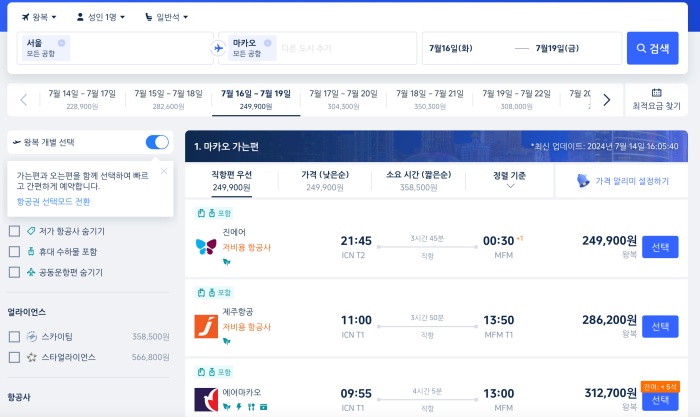Click the entertainment screen icon in 에어마카오 row

[263, 407]
